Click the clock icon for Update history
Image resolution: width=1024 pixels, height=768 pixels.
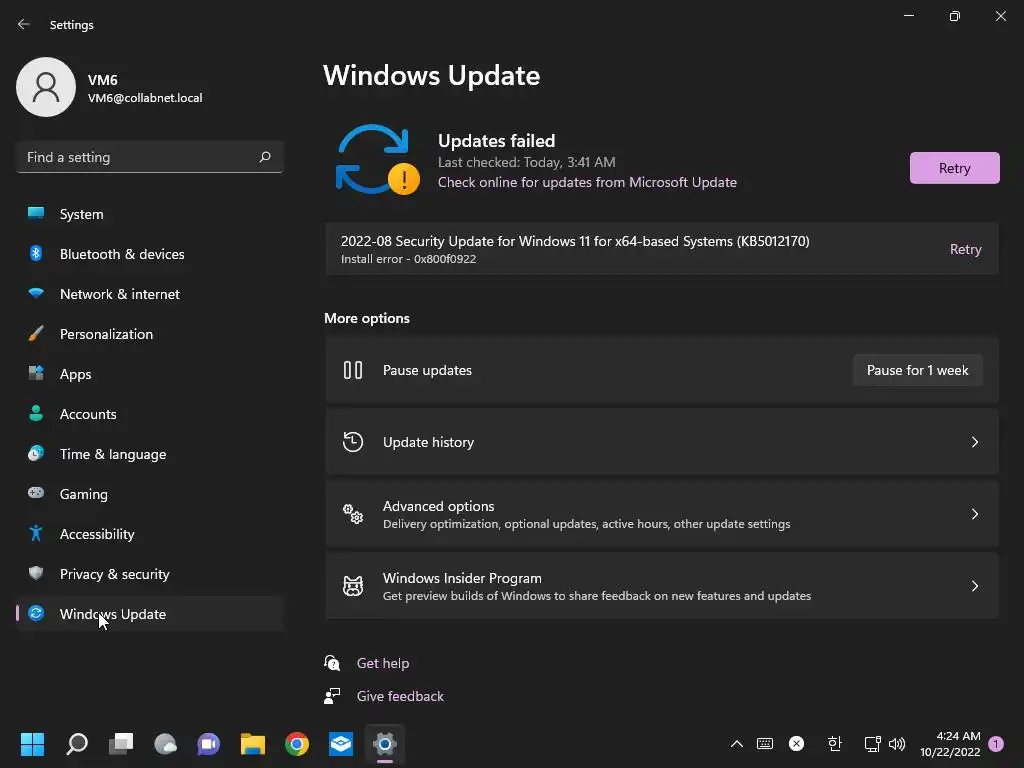(x=353, y=442)
